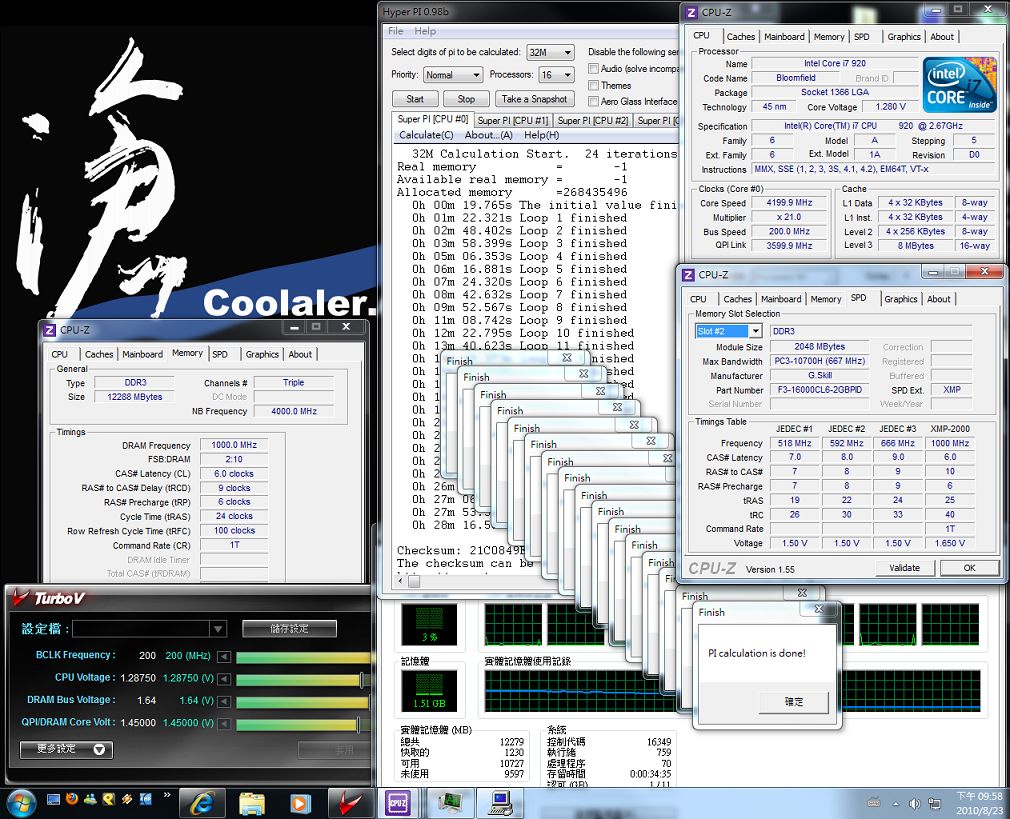Click the second quick launch icon after Firefox
The image size is (1010, 819).
[108, 799]
